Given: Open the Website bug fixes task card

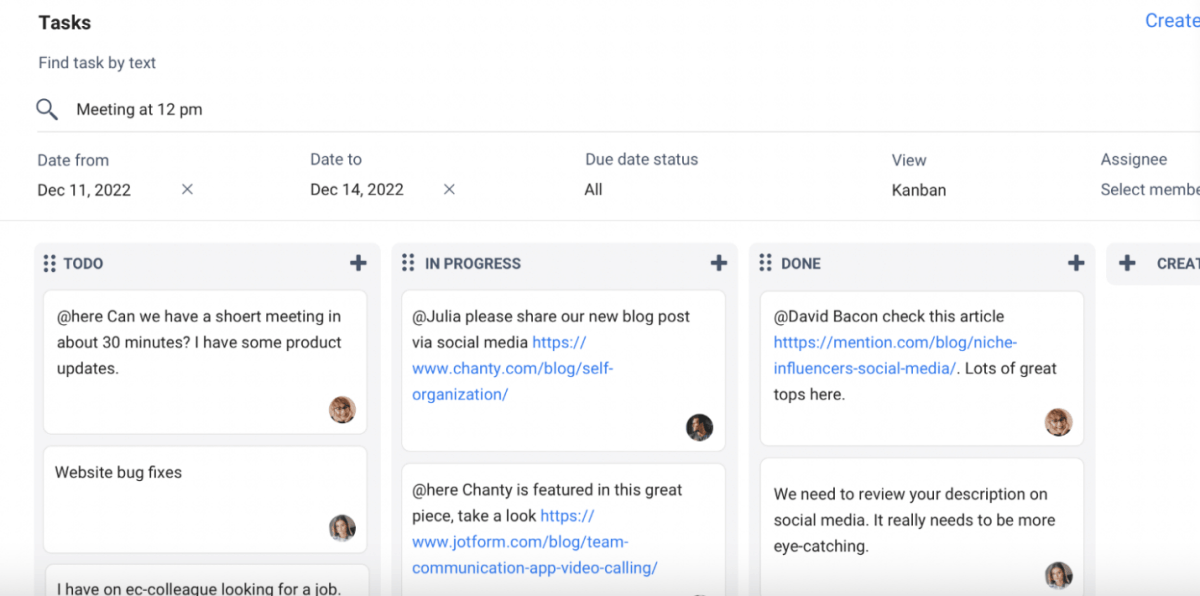Looking at the screenshot, I should click(205, 499).
